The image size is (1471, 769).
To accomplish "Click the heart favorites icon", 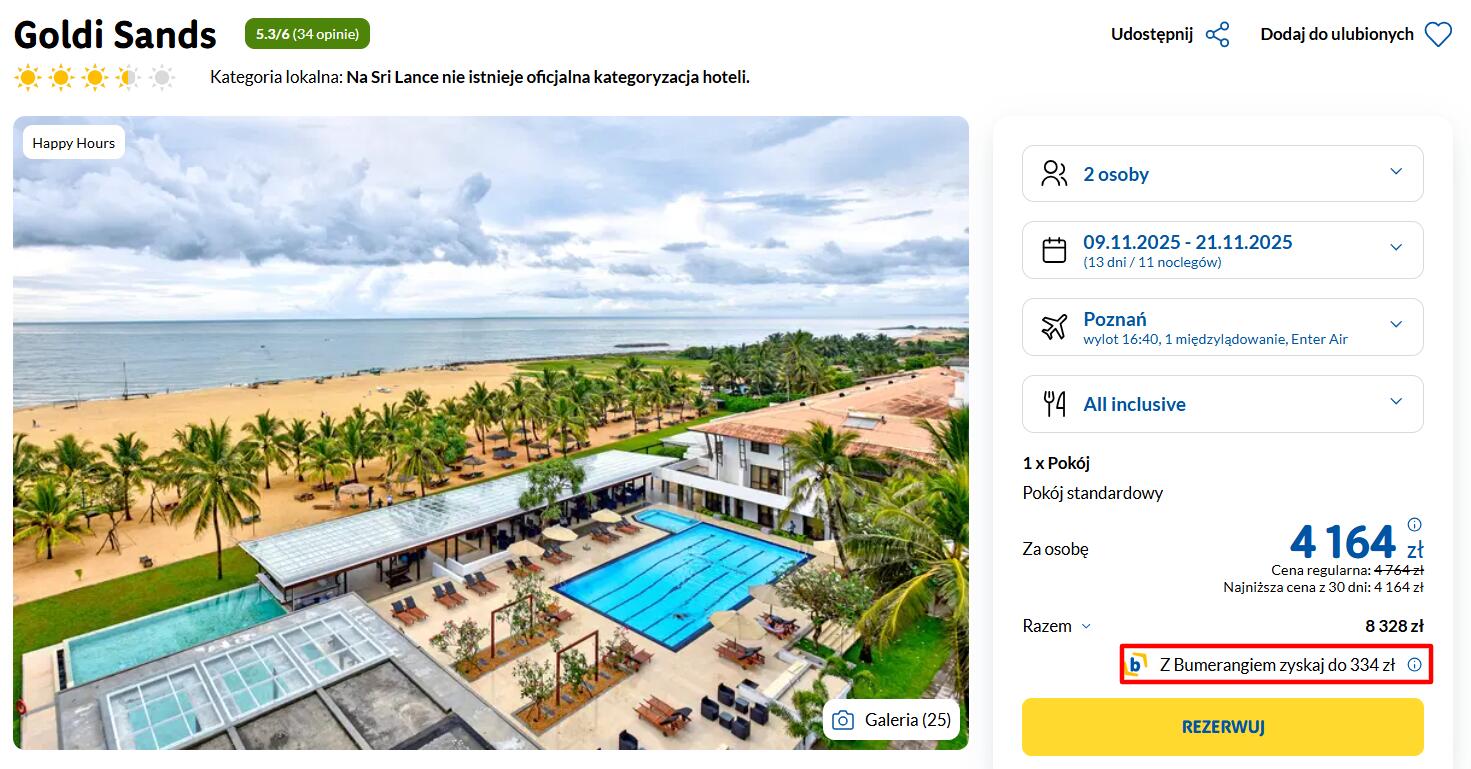I will [1438, 34].
